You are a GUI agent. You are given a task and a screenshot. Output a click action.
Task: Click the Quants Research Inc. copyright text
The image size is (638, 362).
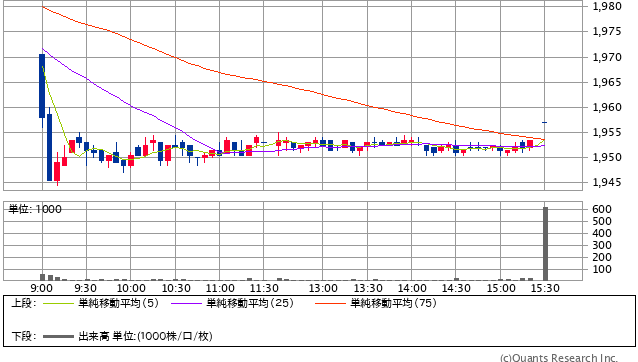click(559, 358)
